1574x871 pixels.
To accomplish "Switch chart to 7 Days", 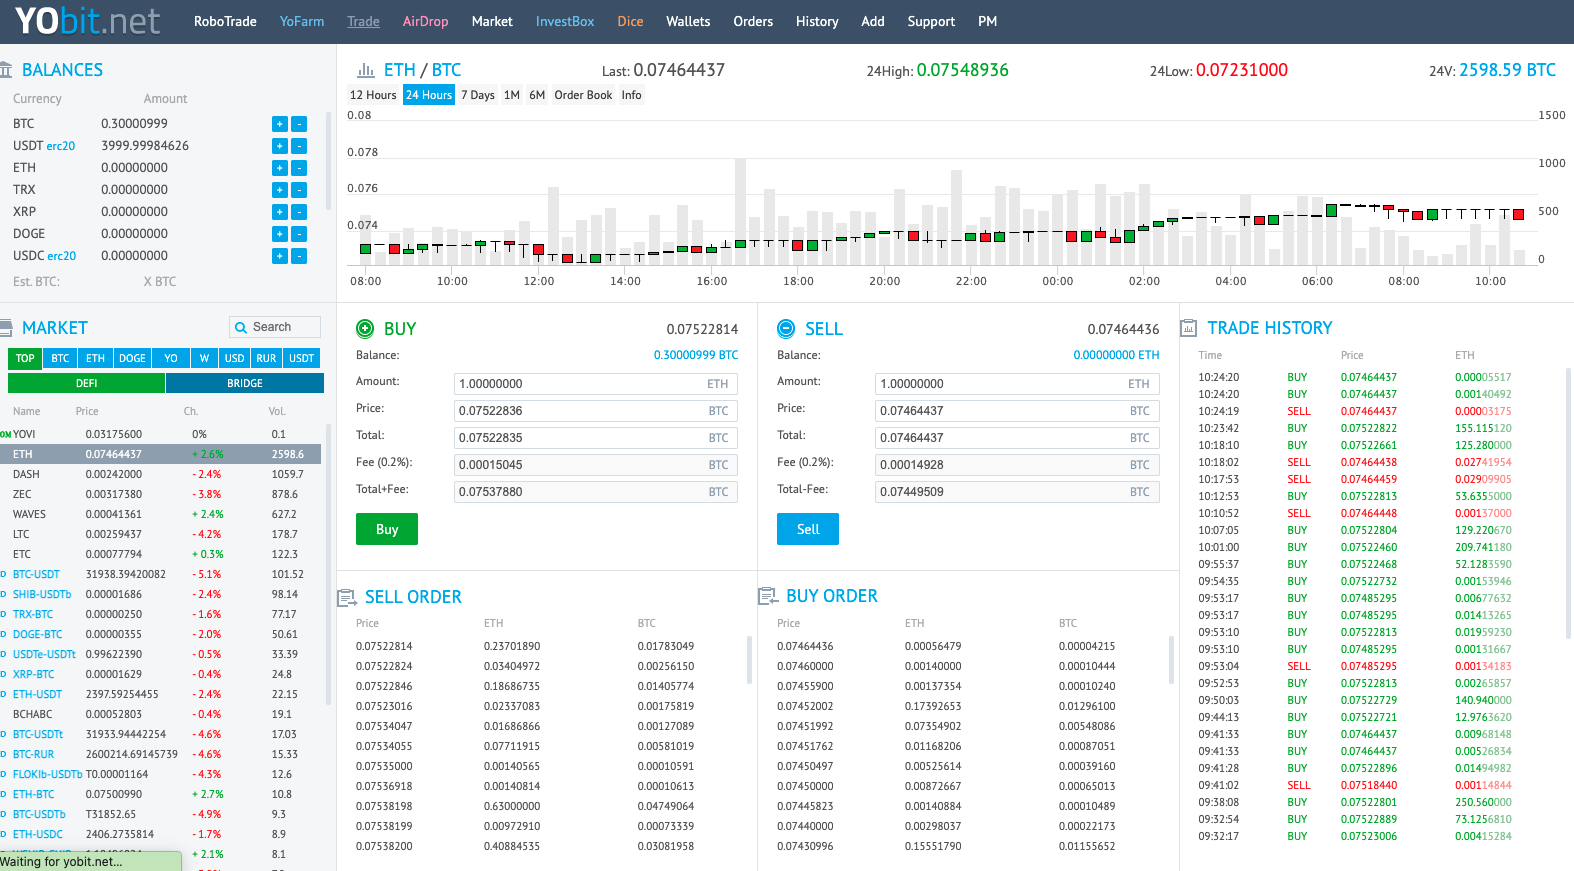I will click(x=478, y=95).
